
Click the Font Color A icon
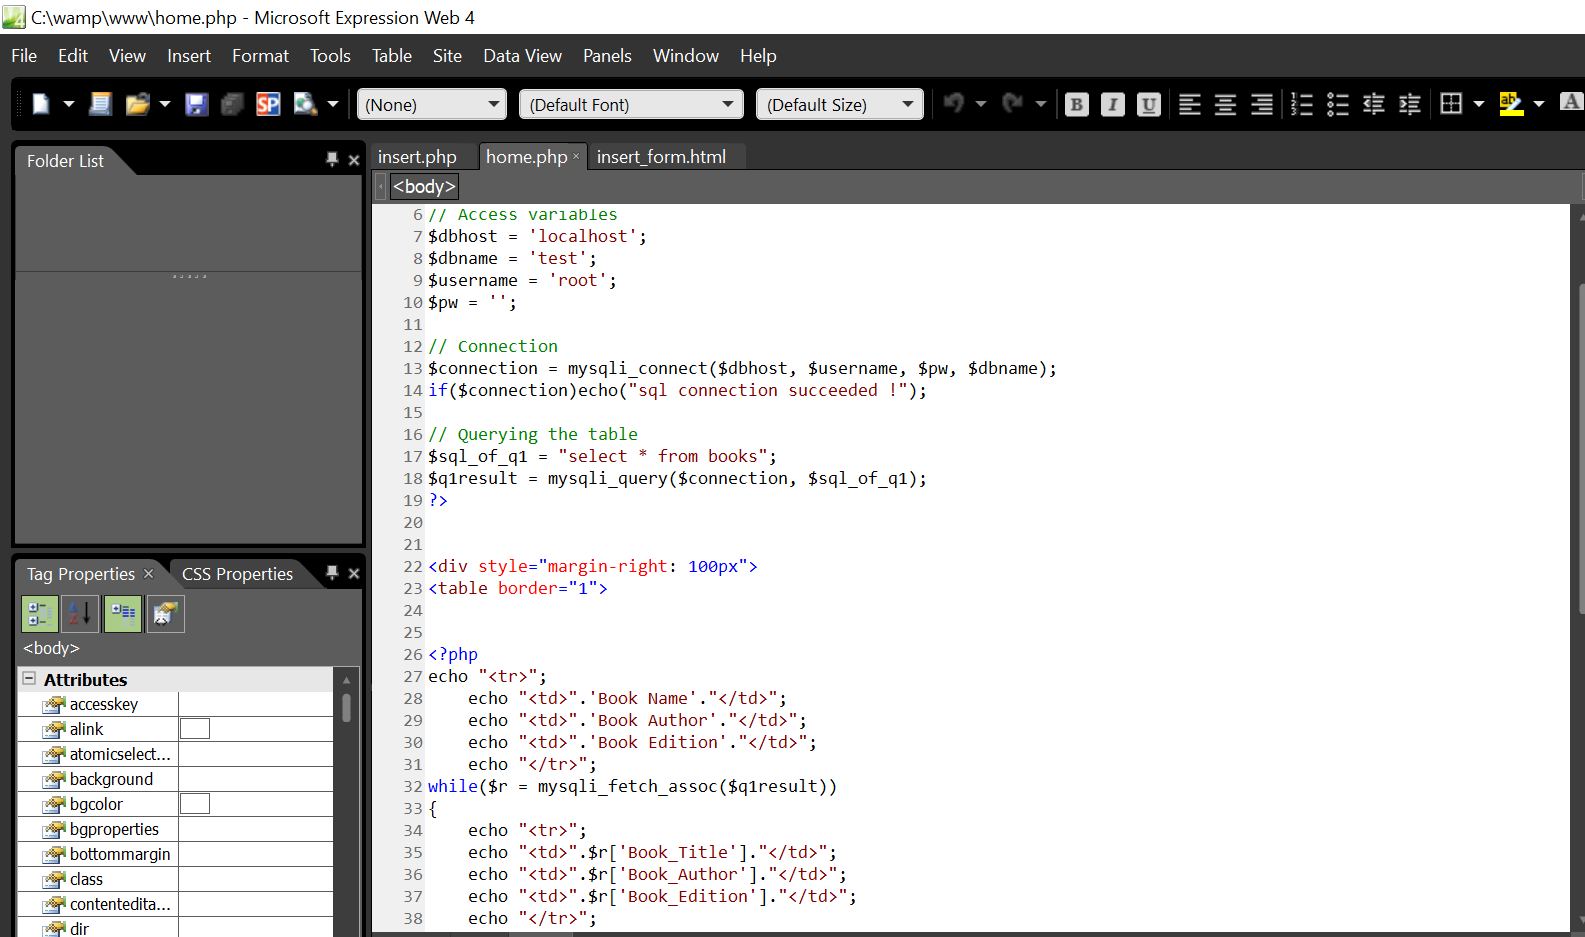click(x=1571, y=103)
